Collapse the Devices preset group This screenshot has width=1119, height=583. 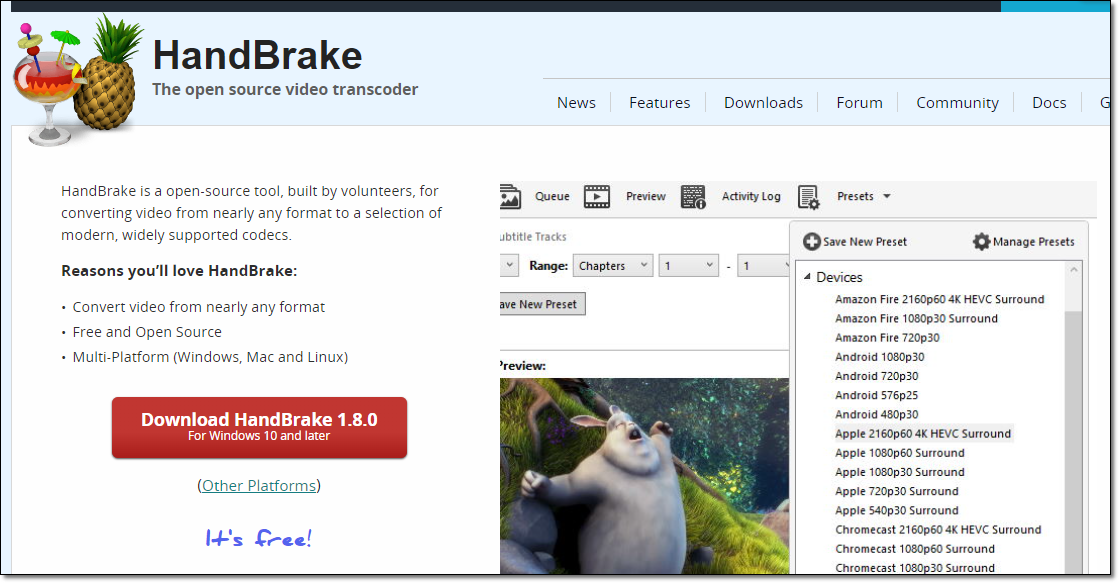(807, 277)
